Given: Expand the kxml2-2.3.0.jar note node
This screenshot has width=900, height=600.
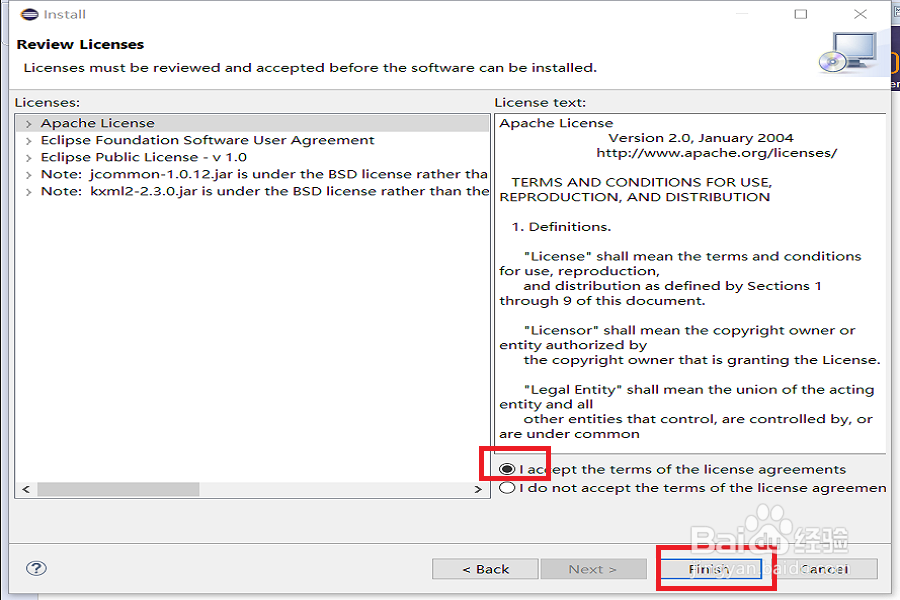Looking at the screenshot, I should (x=28, y=192).
